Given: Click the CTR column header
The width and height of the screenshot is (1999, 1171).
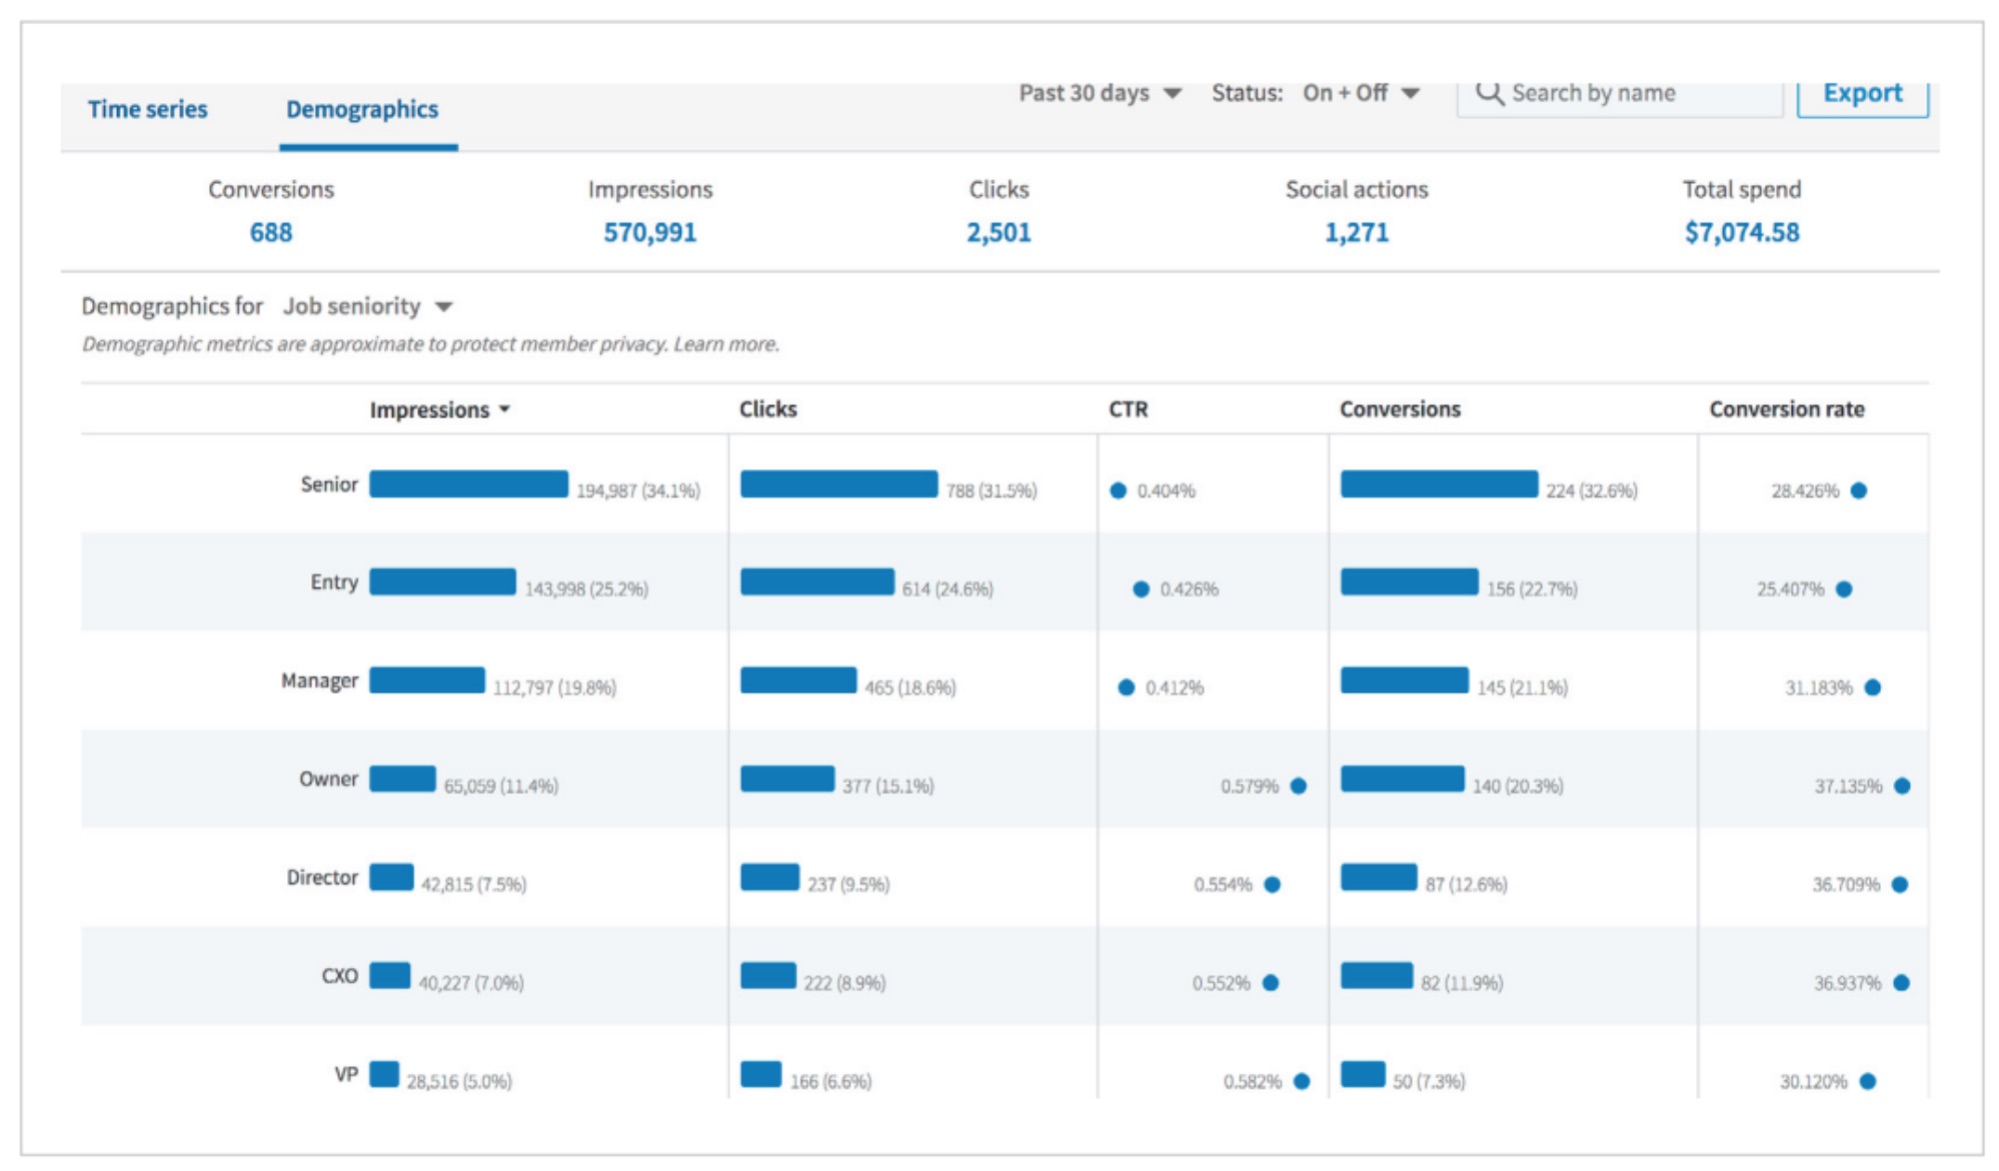Looking at the screenshot, I should coord(1124,409).
